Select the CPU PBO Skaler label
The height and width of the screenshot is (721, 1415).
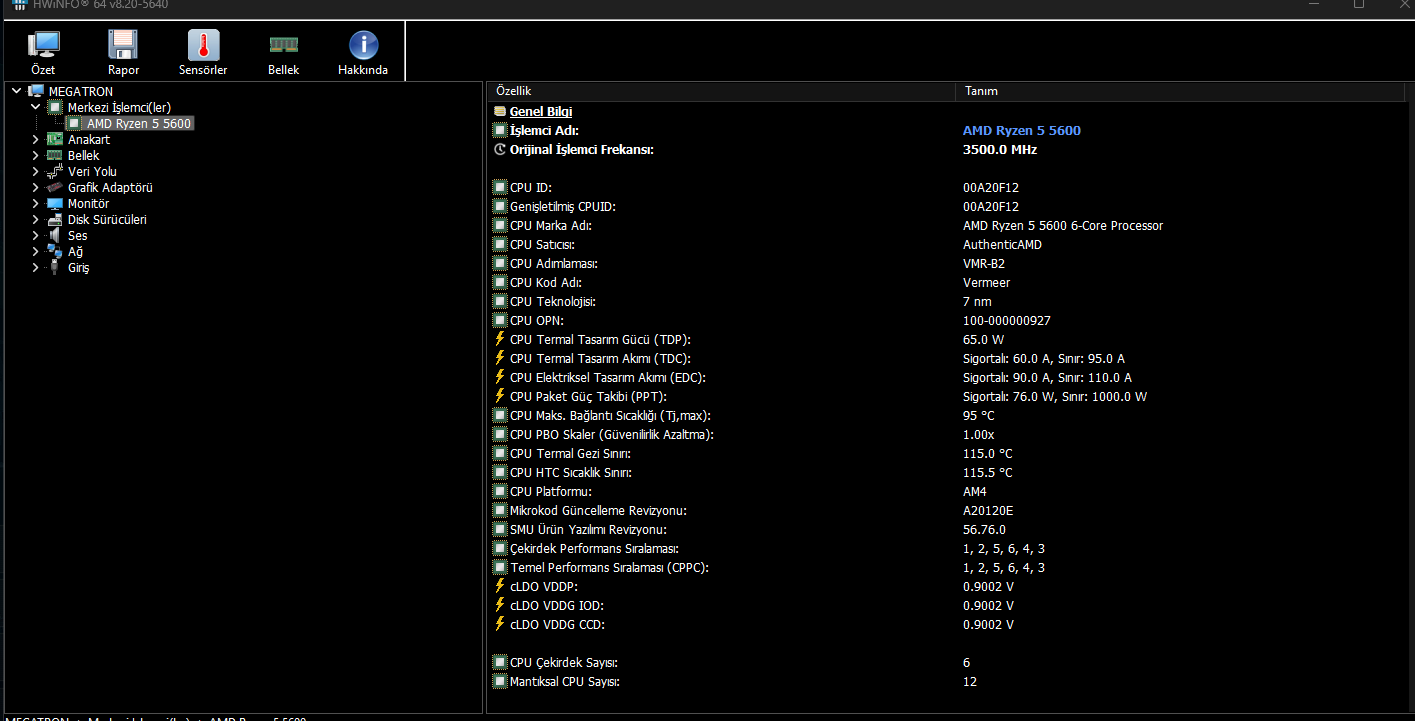[x=612, y=435]
